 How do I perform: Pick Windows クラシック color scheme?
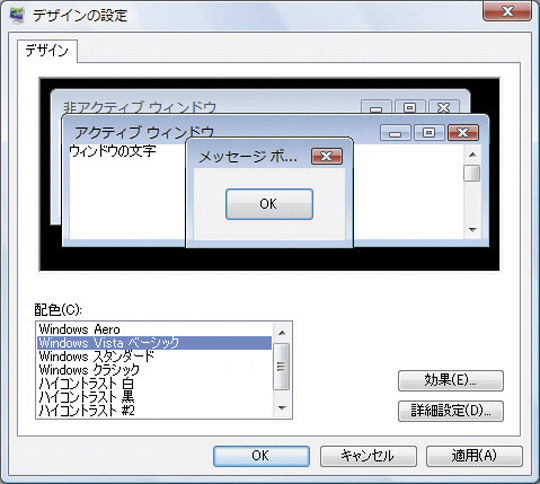click(154, 370)
